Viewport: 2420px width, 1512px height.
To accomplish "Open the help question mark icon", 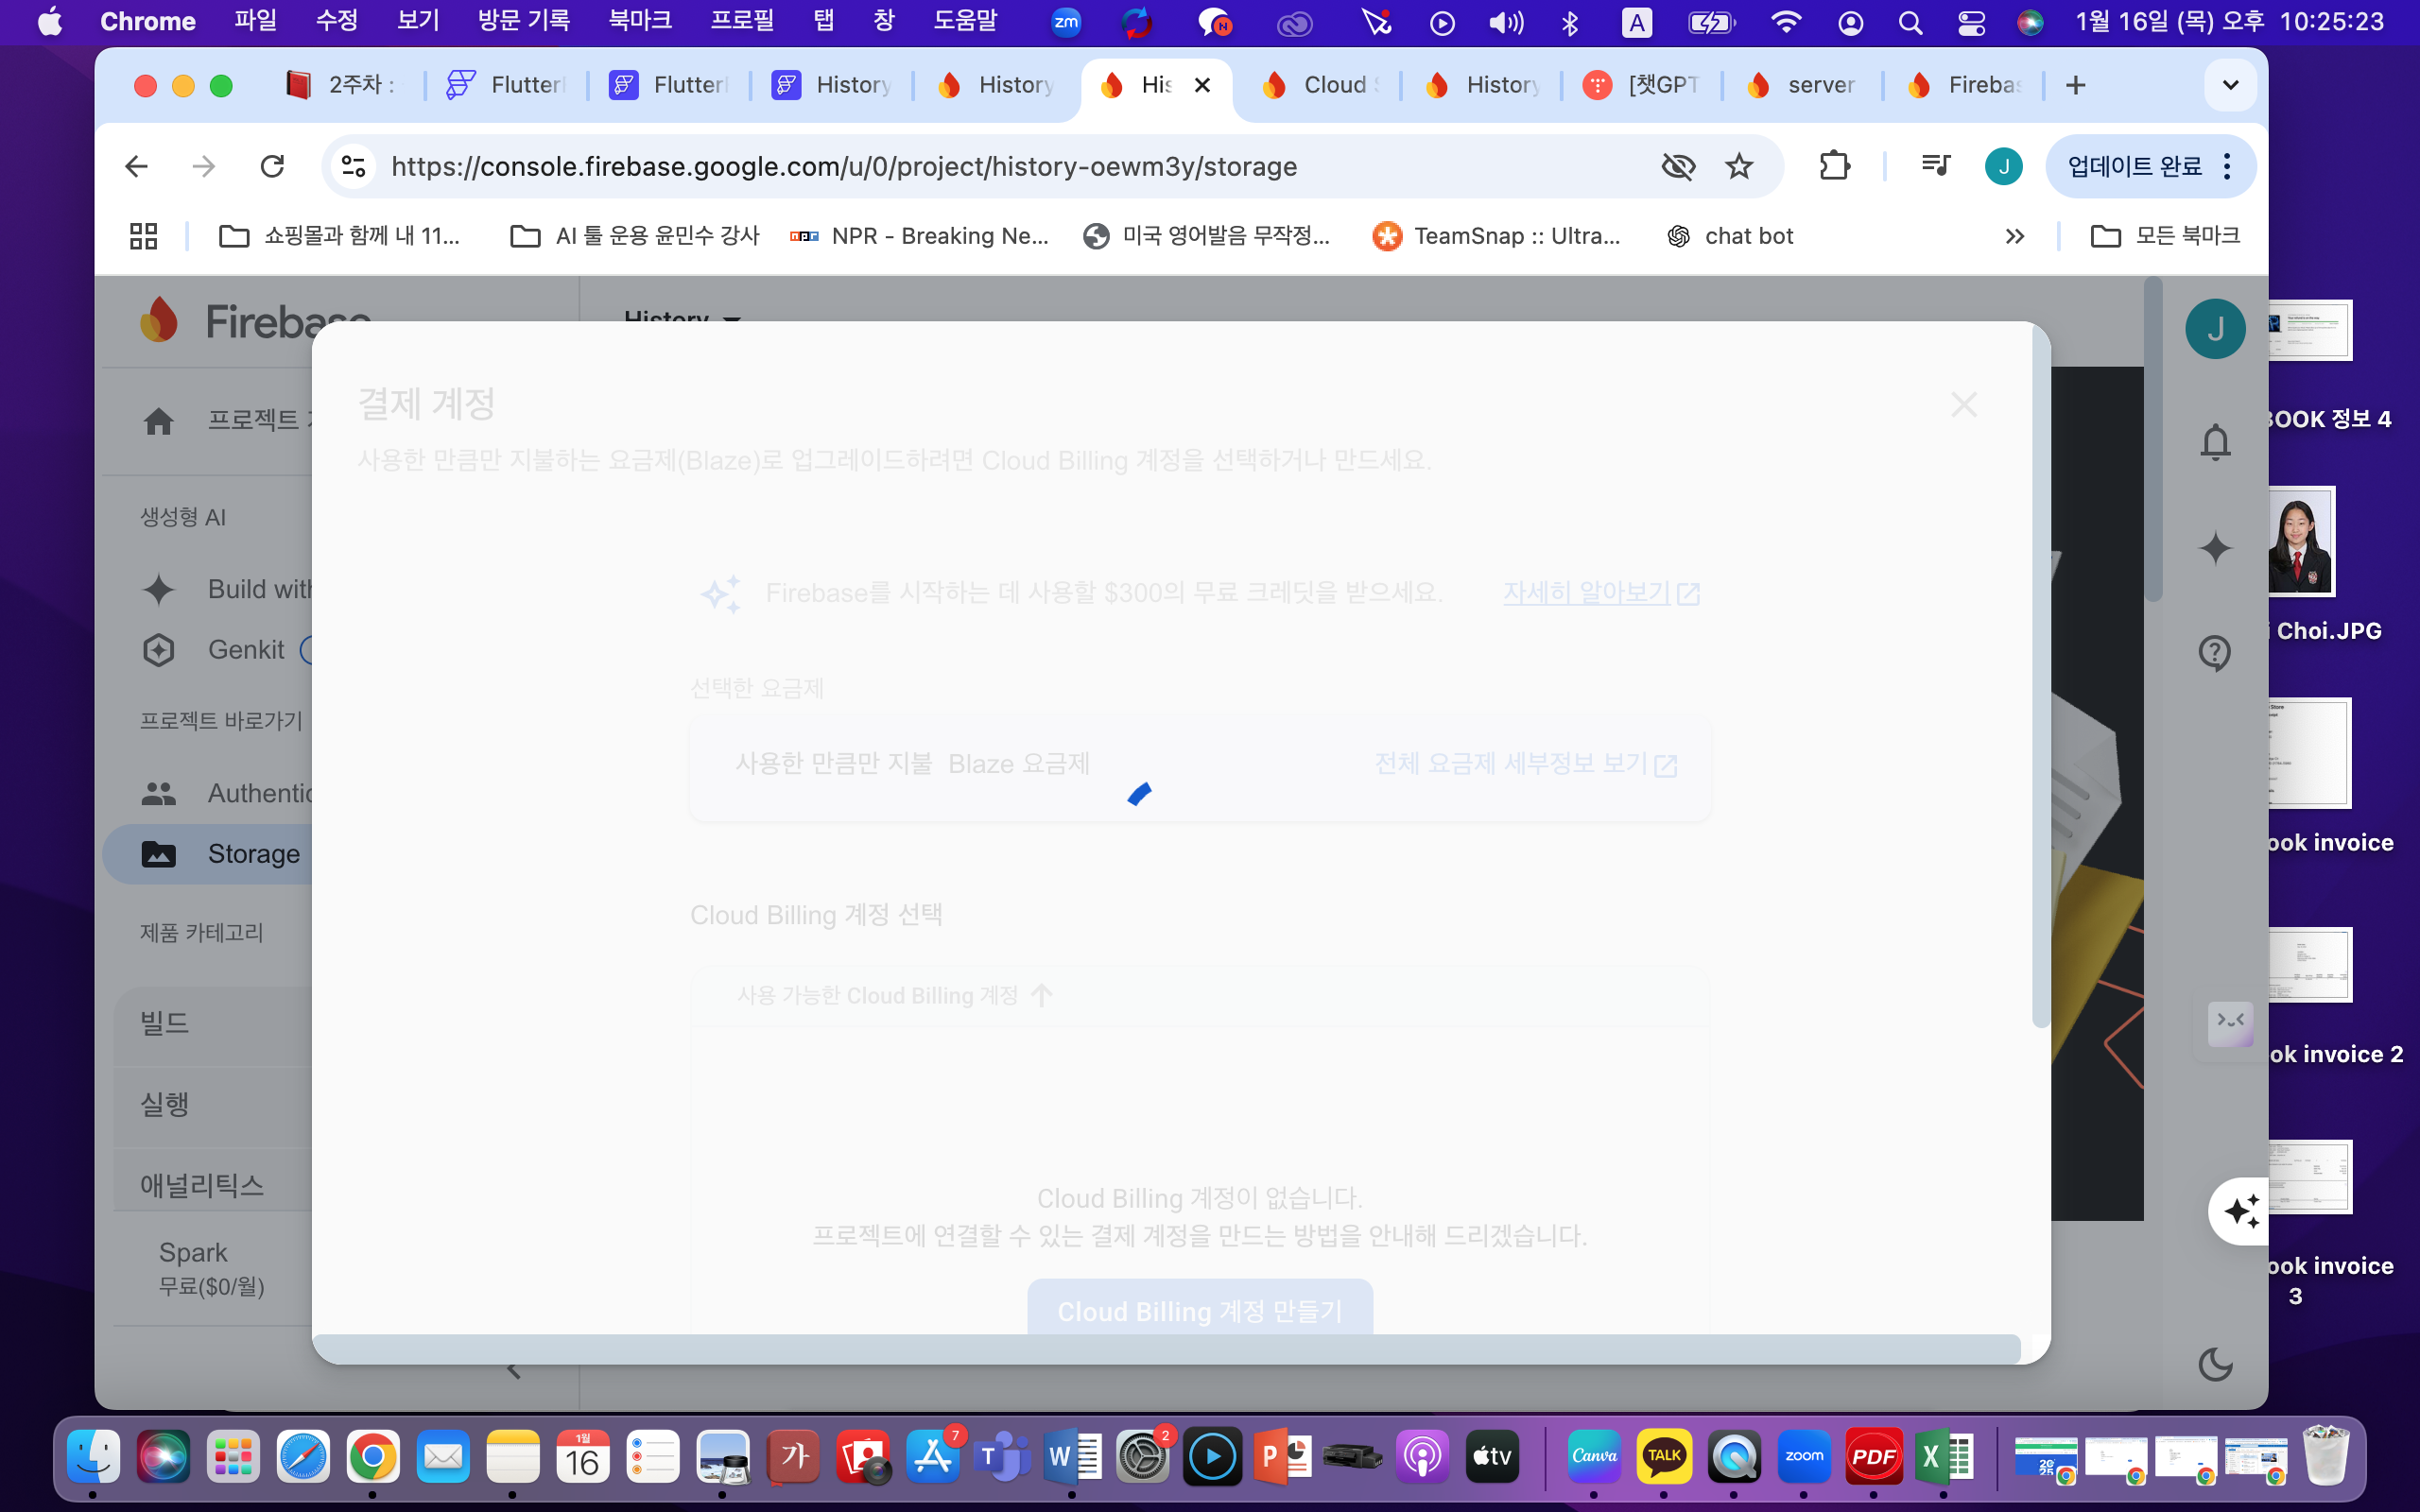I will (x=2215, y=653).
